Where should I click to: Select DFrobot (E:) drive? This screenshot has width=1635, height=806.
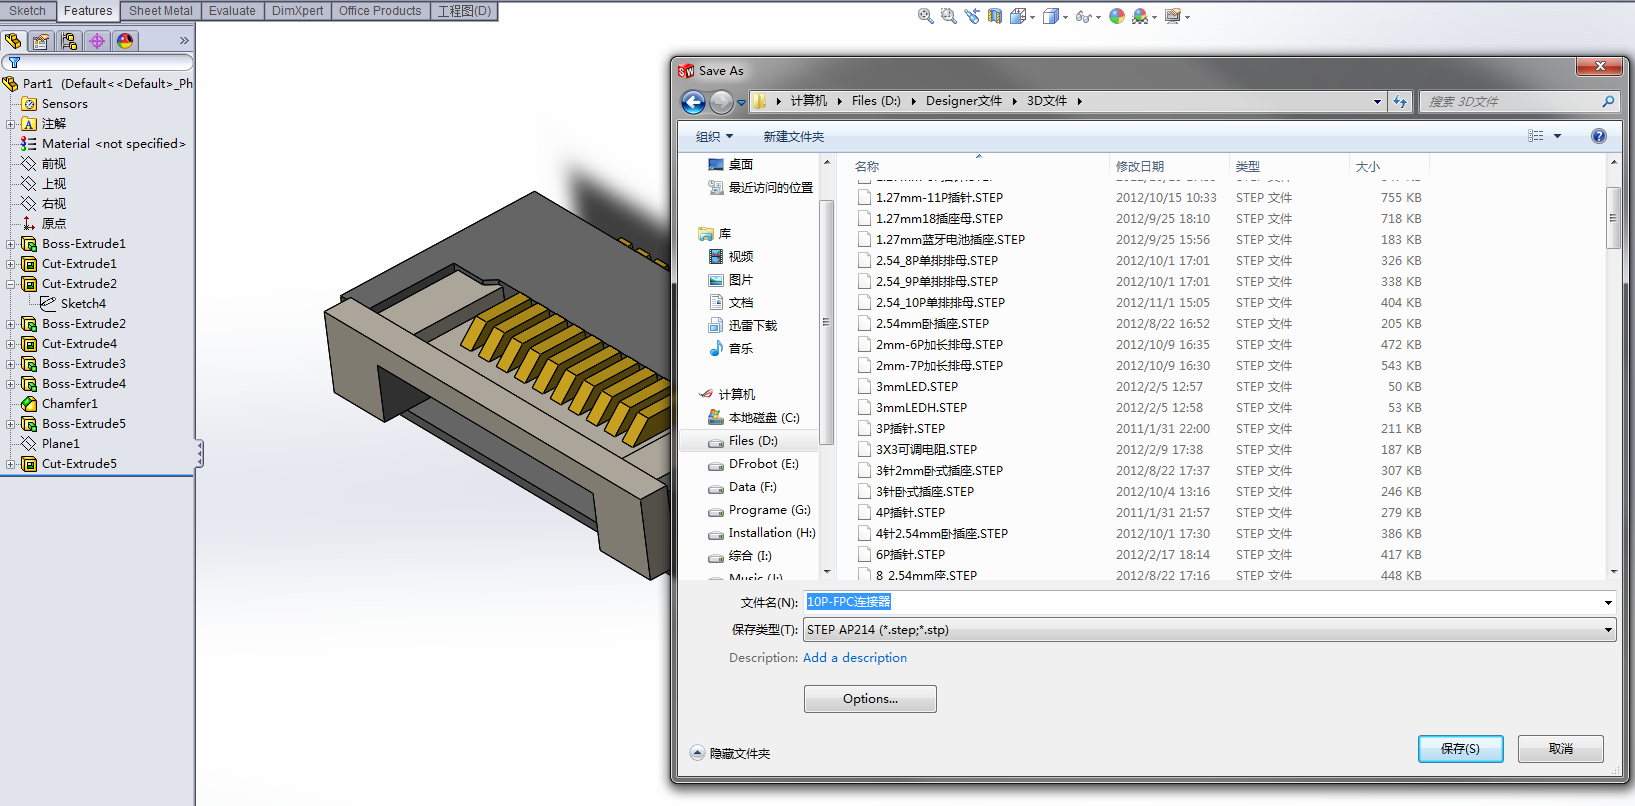pos(763,464)
